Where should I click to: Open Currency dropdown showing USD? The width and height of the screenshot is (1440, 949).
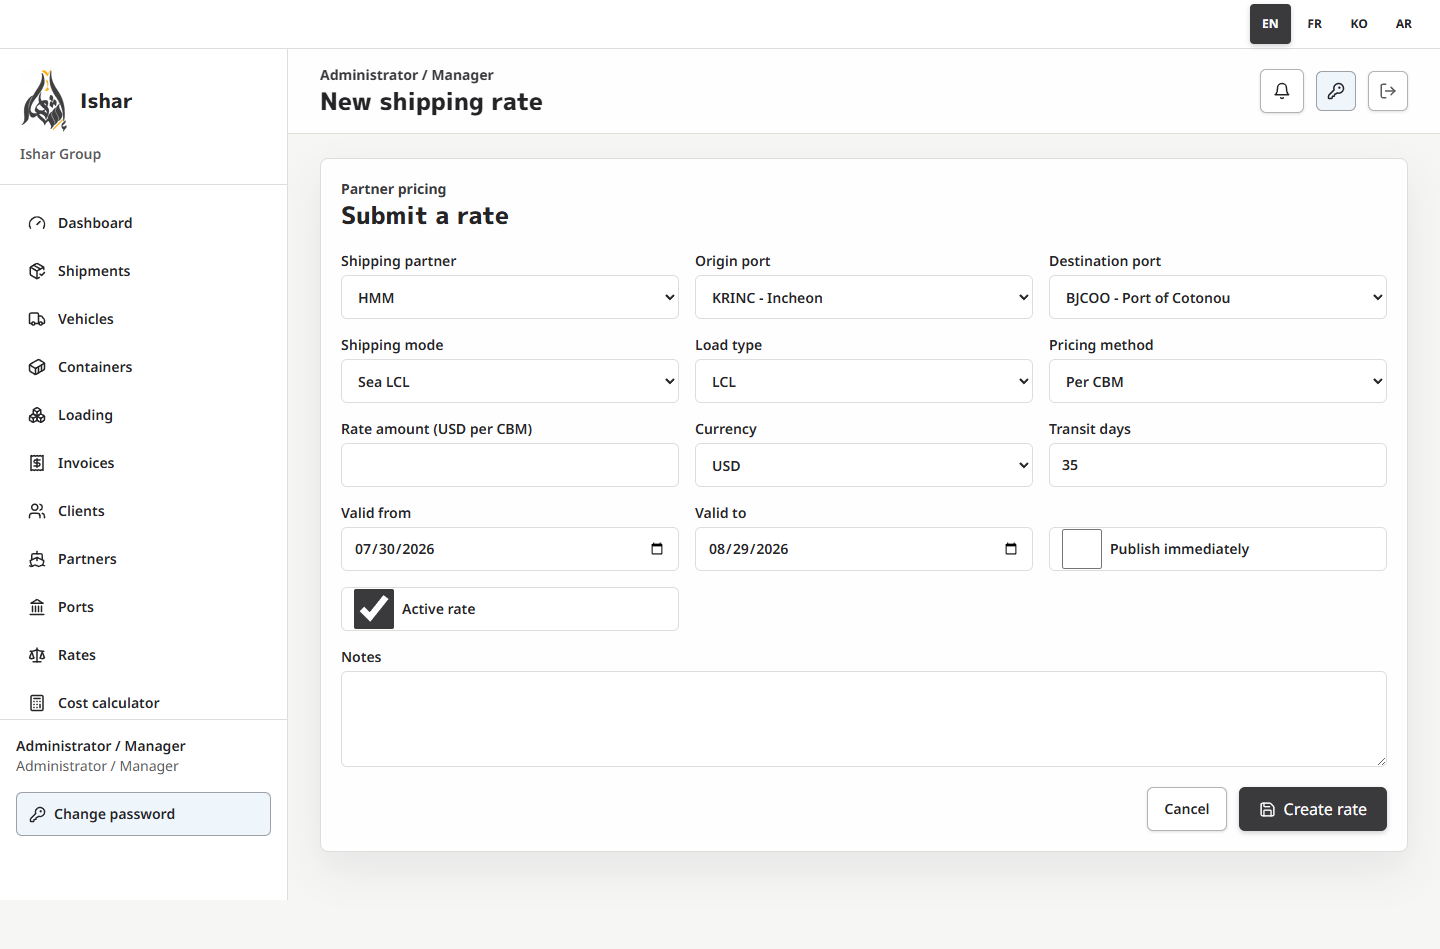coord(864,465)
